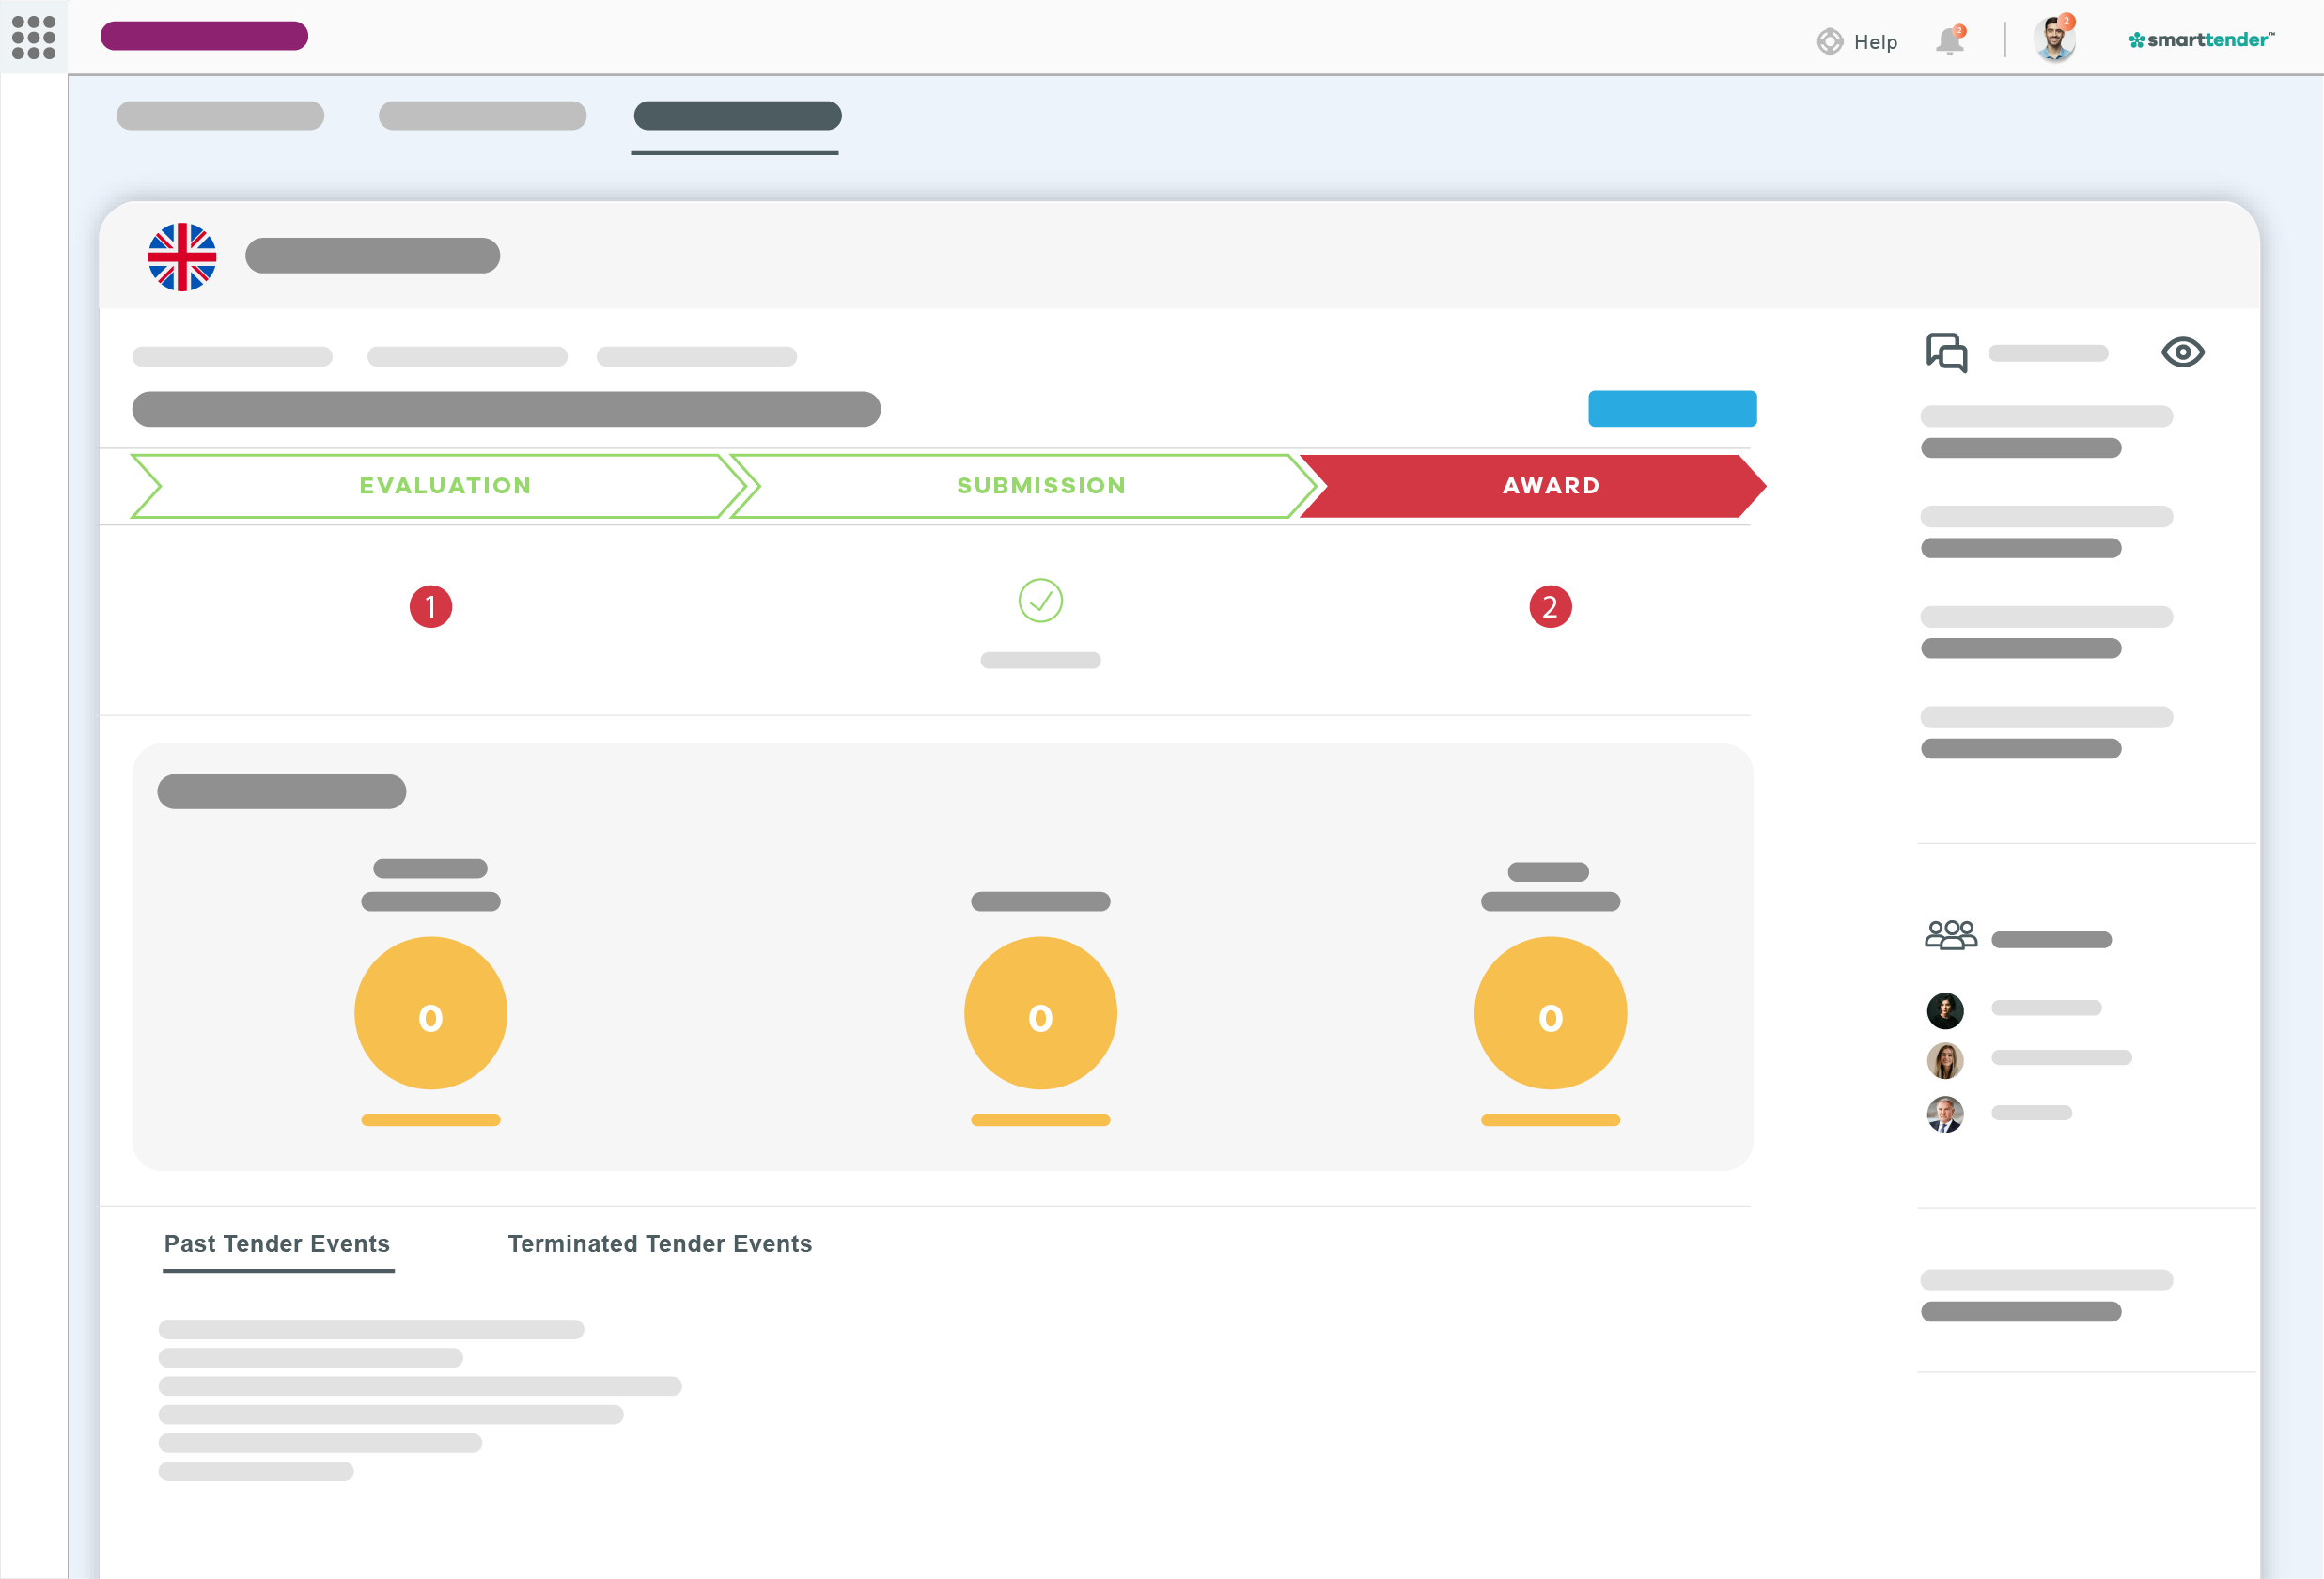Image resolution: width=2324 pixels, height=1579 pixels.
Task: Select the SUBMISSION stage step
Action: pyautogui.click(x=1024, y=486)
